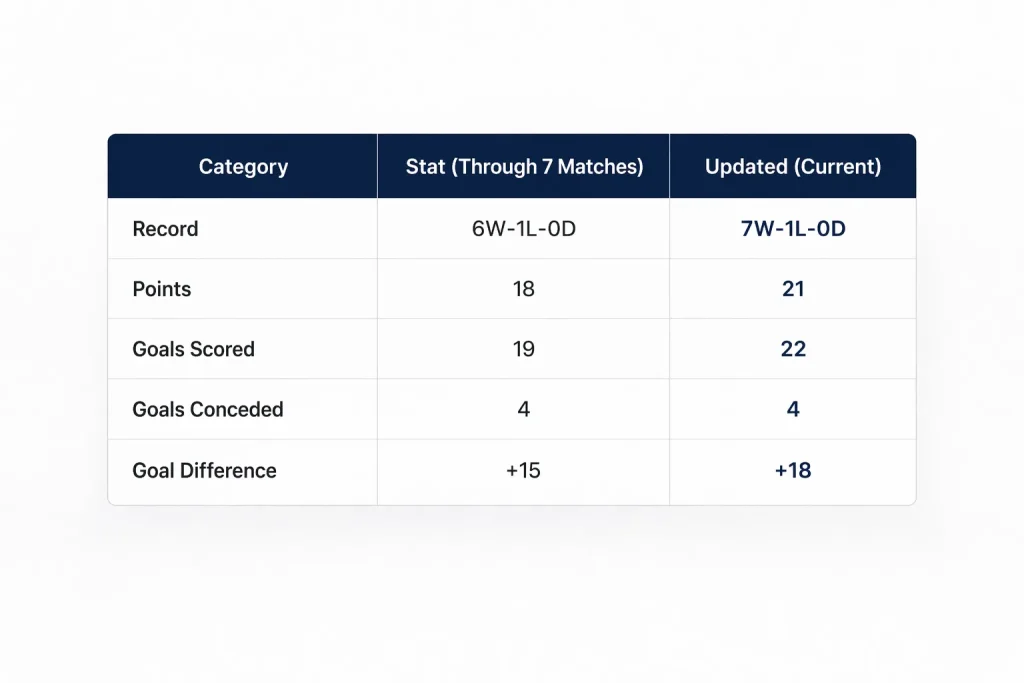The image size is (1024, 683).
Task: Click the Category column header
Action: (243, 167)
